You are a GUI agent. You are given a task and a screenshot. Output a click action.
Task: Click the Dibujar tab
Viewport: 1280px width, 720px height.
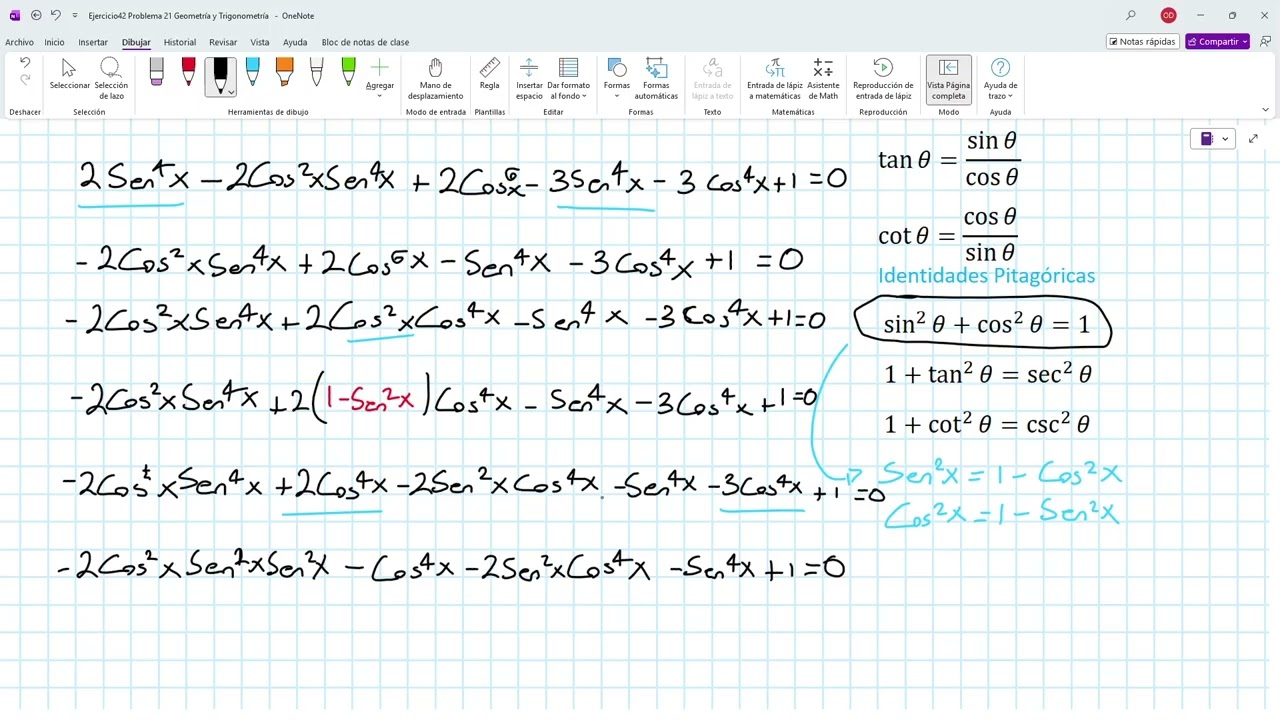pyautogui.click(x=136, y=42)
